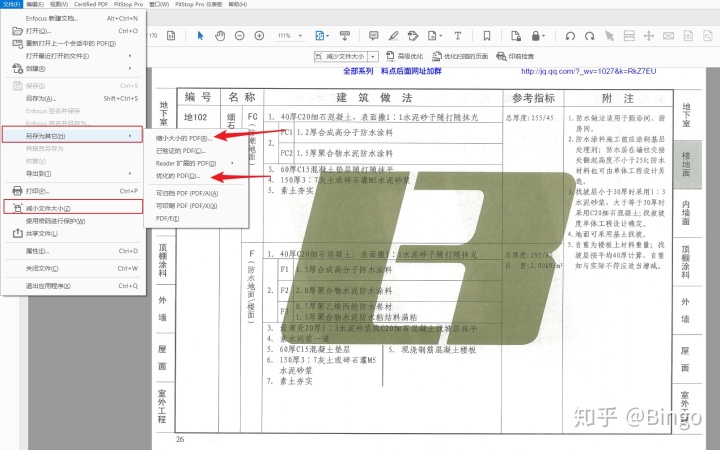
Task: Choose 共享文件 menu item
Action: (x=75, y=233)
